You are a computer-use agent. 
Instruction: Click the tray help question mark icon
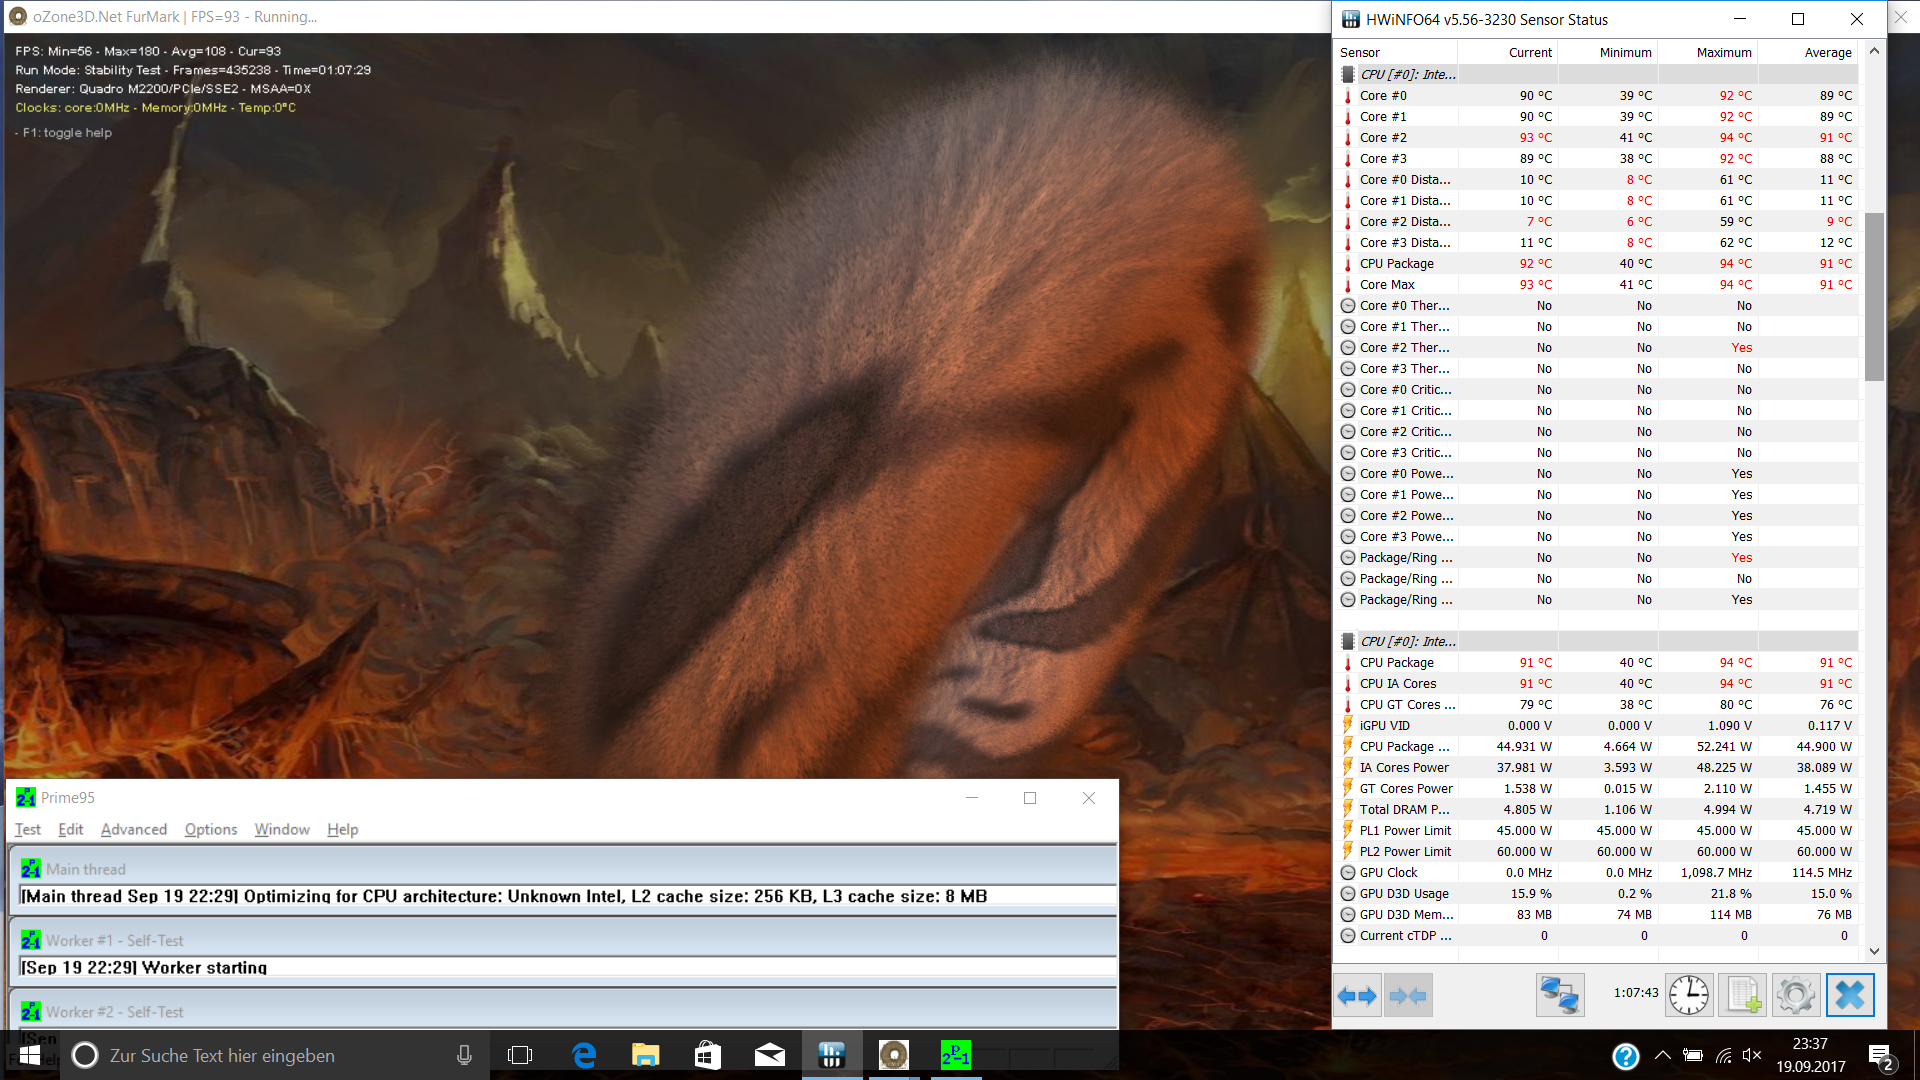tap(1626, 1055)
